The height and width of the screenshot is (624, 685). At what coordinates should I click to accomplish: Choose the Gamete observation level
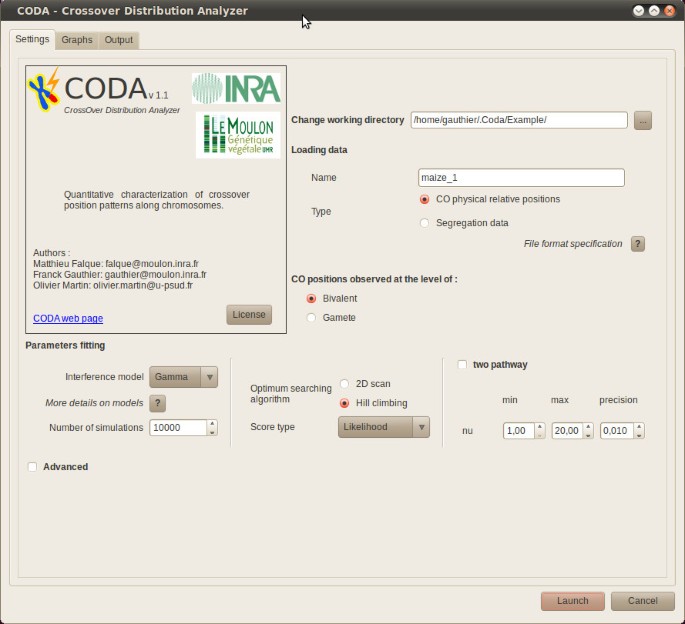click(312, 318)
